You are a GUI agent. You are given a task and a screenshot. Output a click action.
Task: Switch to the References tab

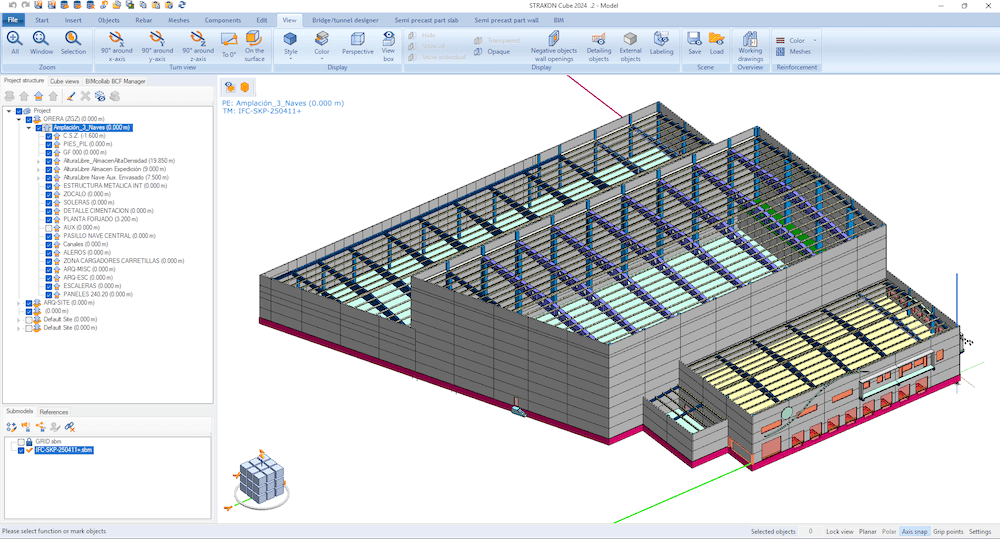coord(54,412)
